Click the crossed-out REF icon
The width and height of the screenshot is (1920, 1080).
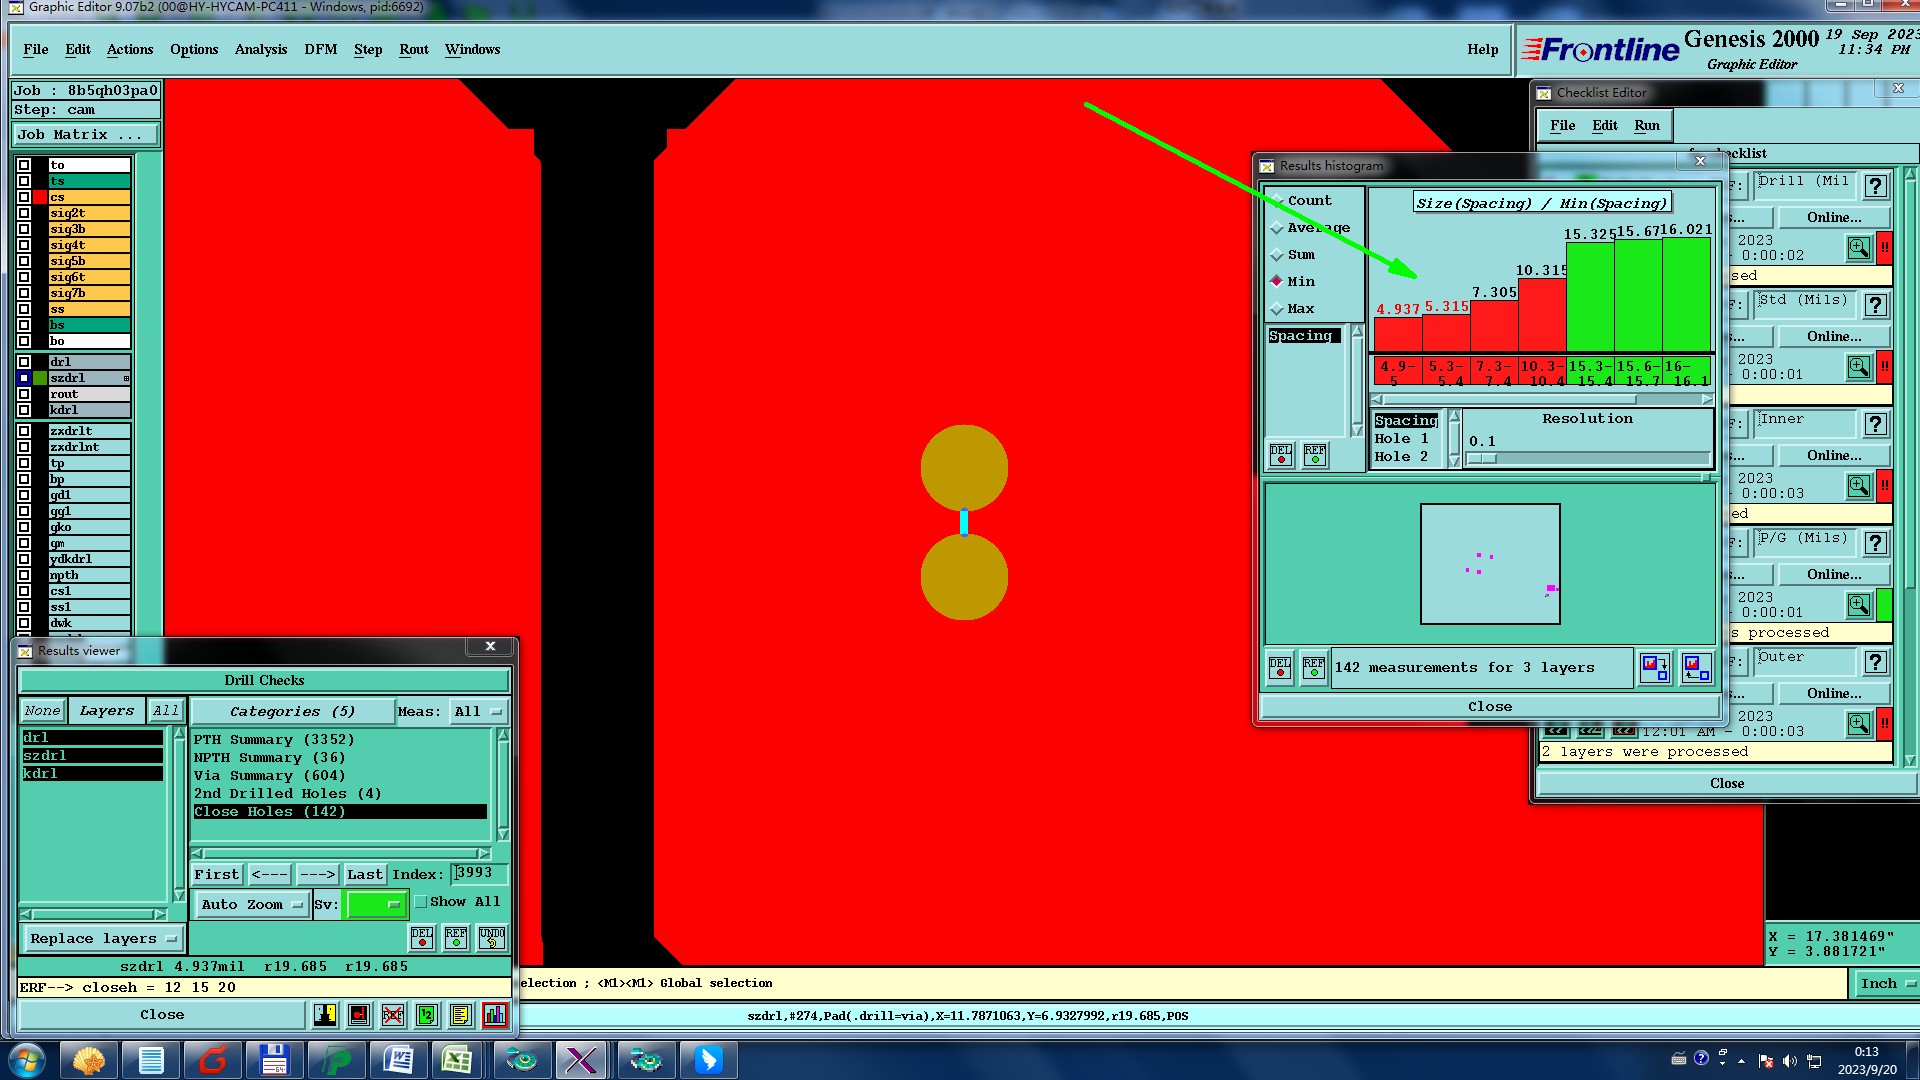393,1015
